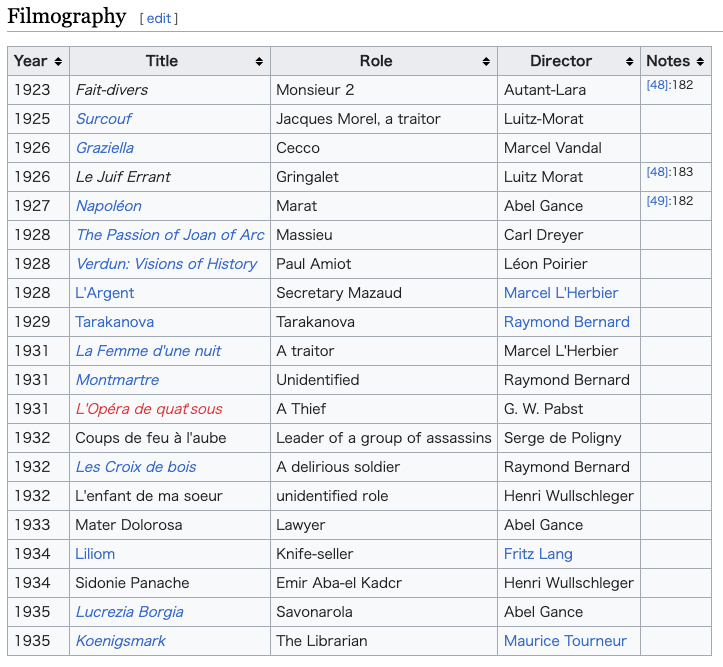Viewport: 723px width, 667px height.
Task: Select role Jacques Morel, a traitor
Action: (x=358, y=119)
